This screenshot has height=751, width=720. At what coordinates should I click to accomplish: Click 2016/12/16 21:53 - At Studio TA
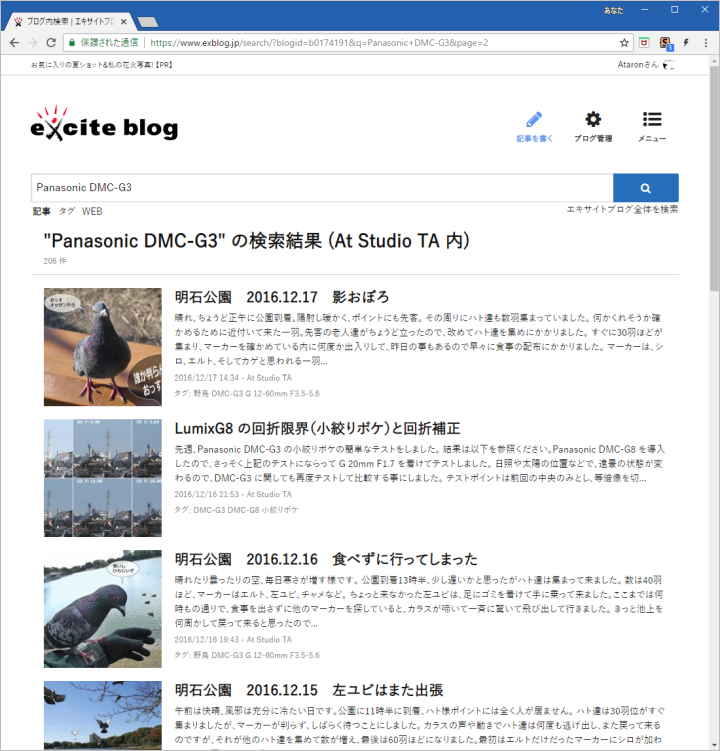tap(233, 494)
